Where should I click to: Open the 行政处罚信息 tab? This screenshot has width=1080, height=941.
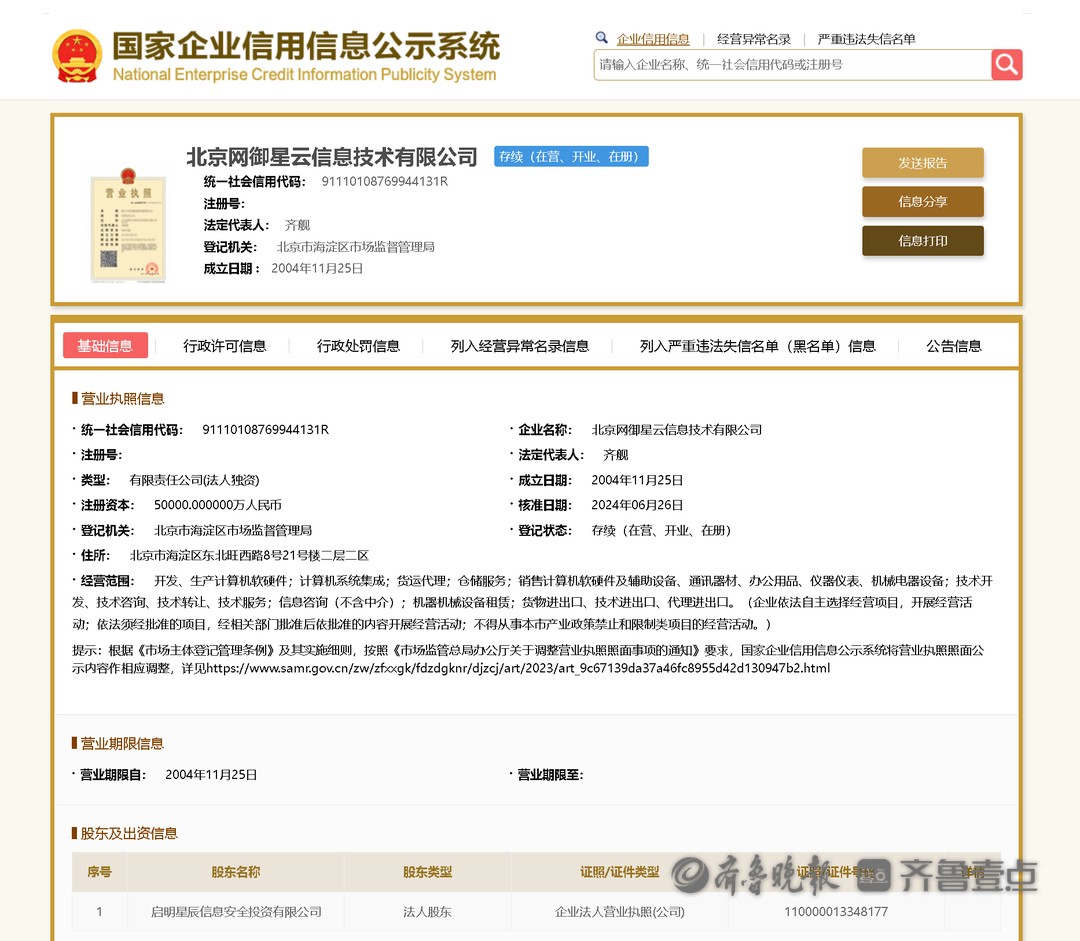(358, 346)
